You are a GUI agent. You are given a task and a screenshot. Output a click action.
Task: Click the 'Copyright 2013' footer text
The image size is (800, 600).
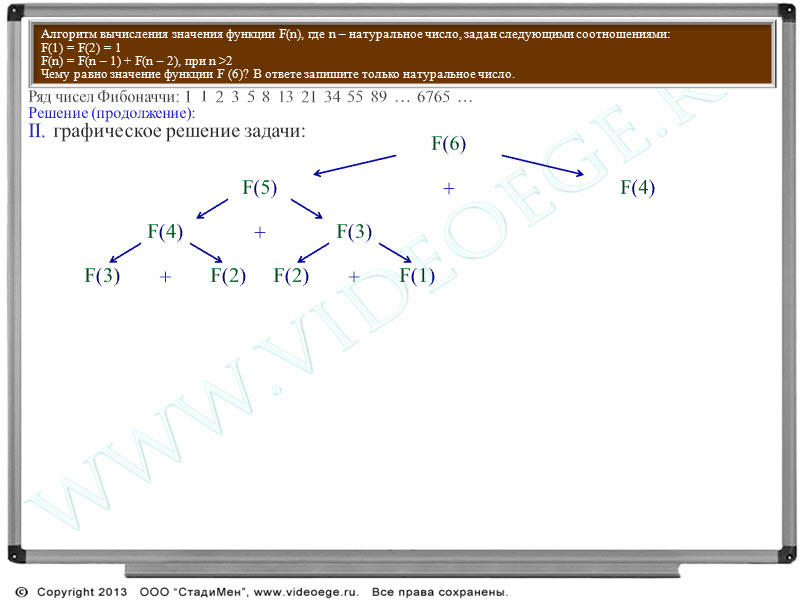coord(82,592)
